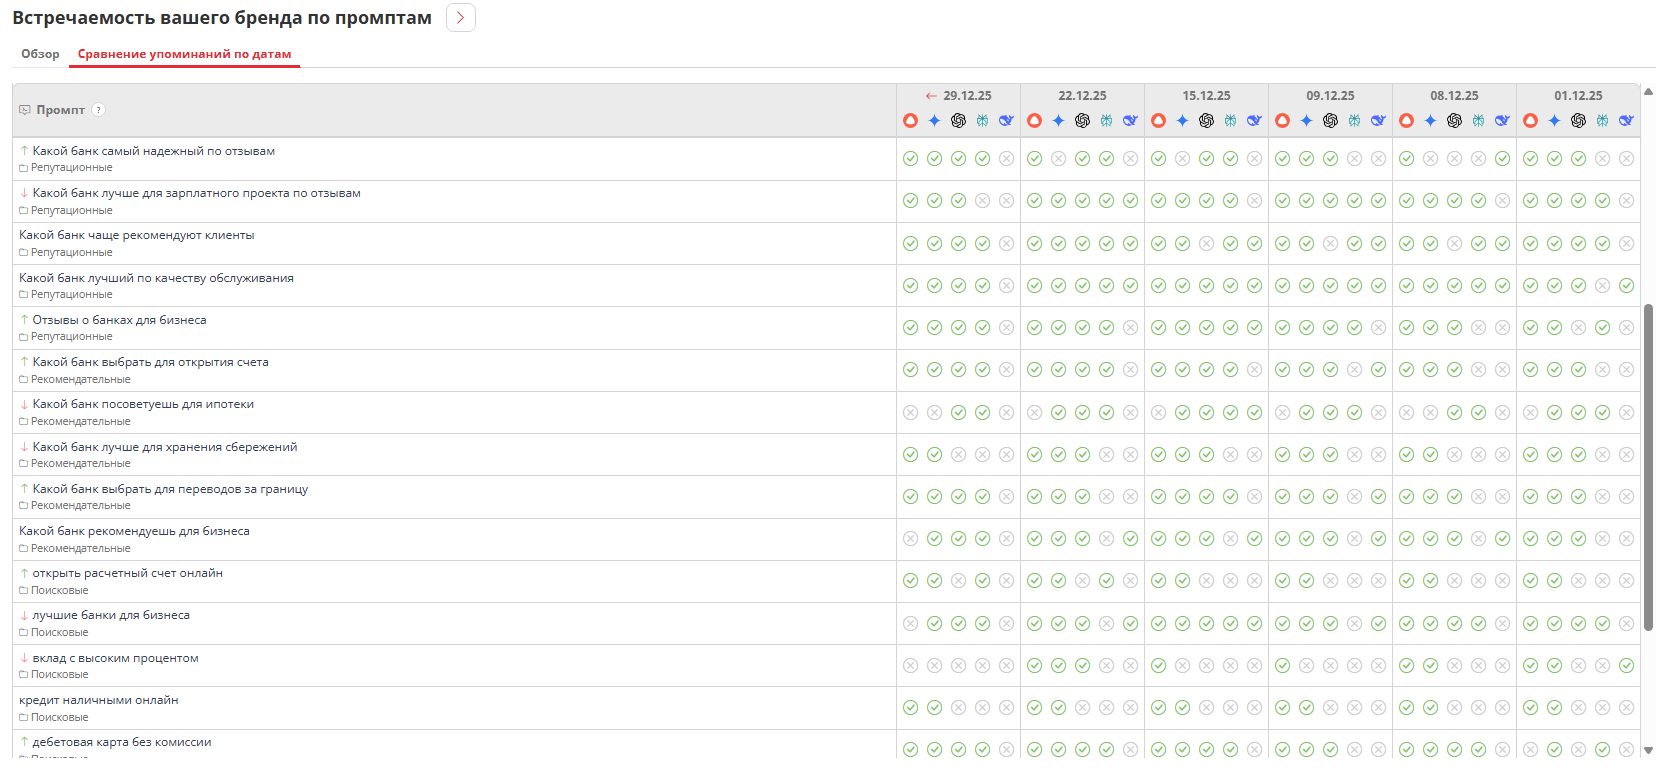Click the ChatGPT icon under 01.12.25
The image size is (1664, 768).
(1578, 121)
